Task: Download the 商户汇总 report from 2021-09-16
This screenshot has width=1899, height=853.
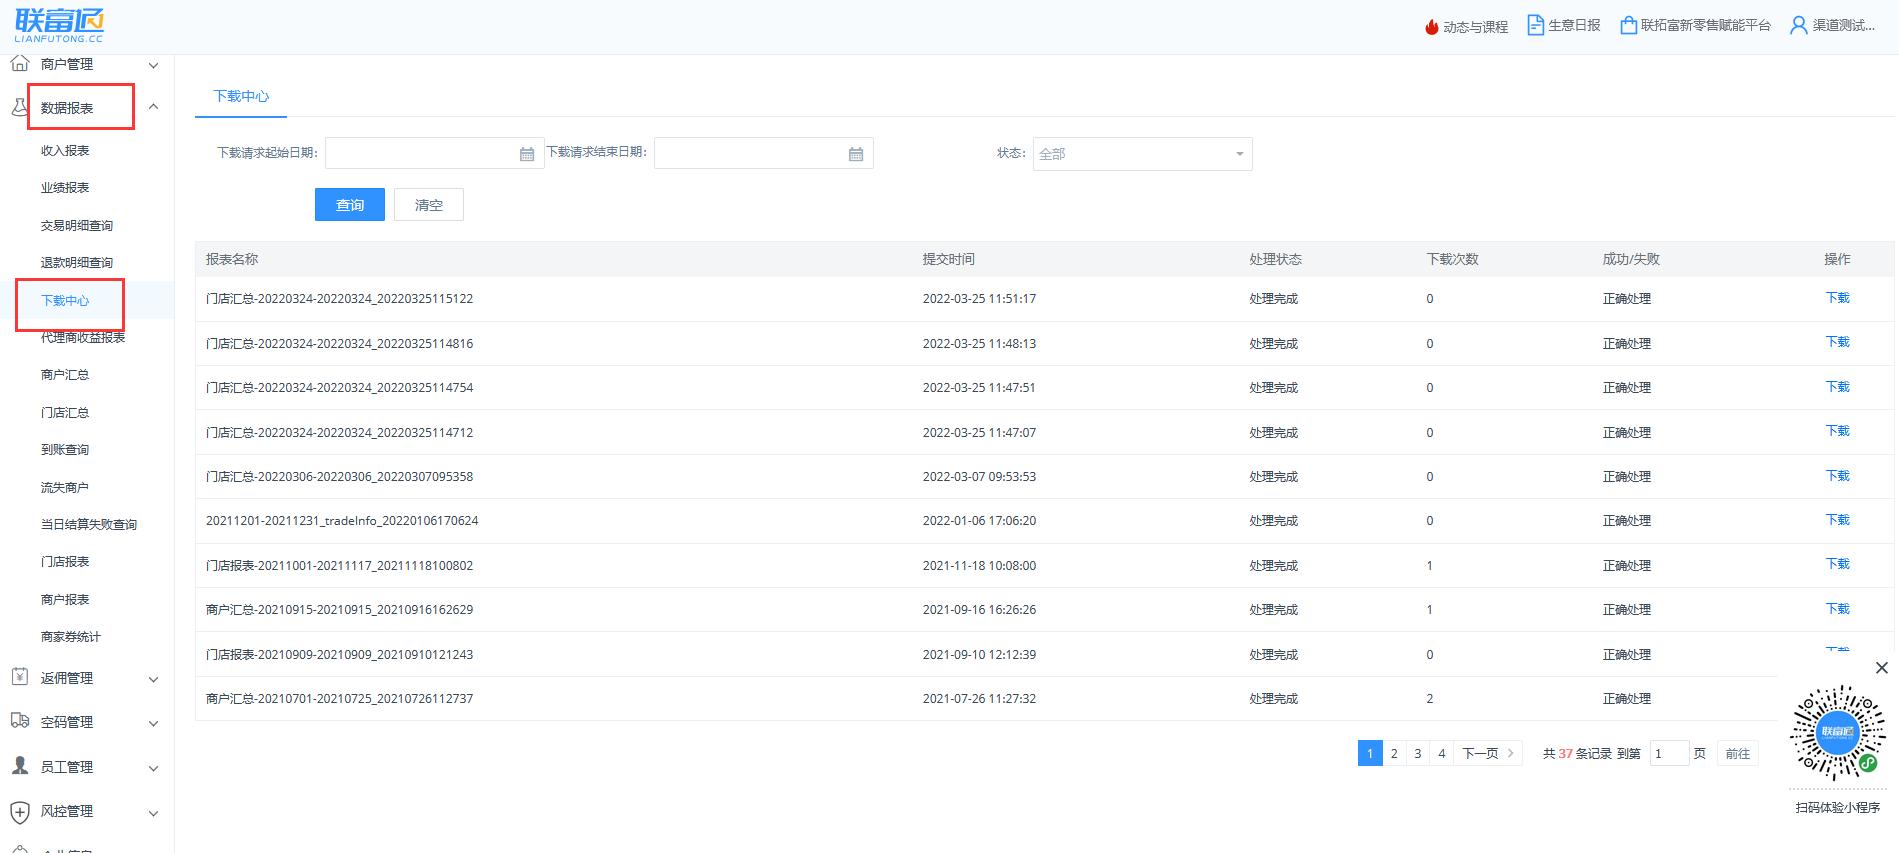Action: (x=1838, y=608)
